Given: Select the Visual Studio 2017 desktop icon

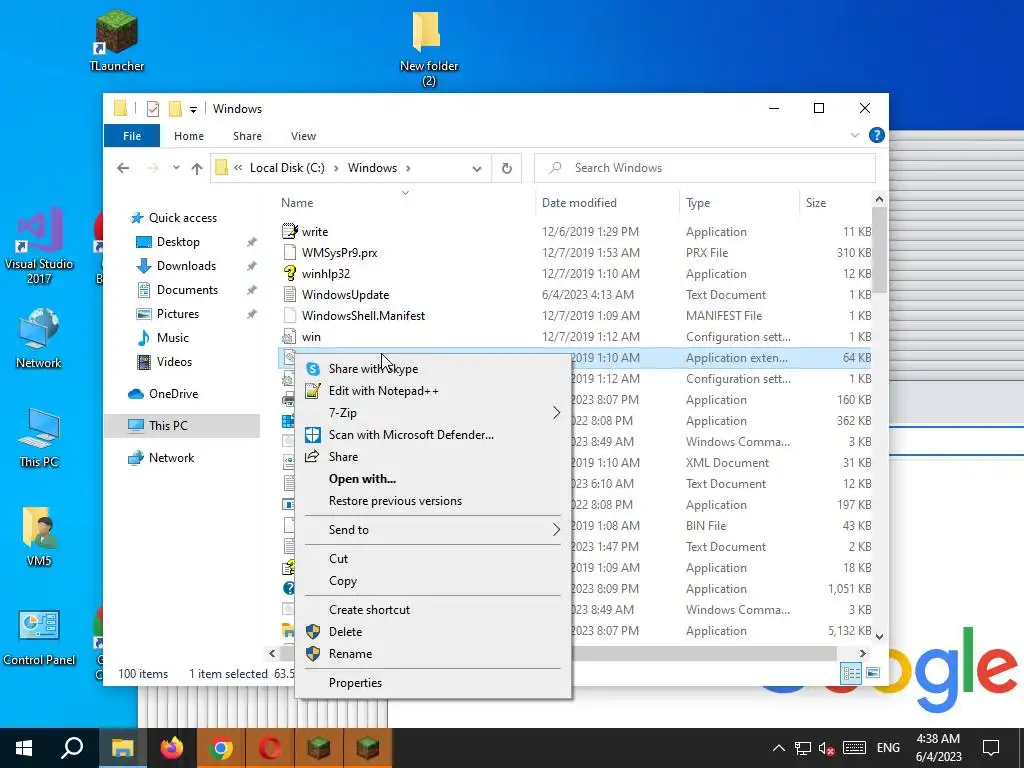Looking at the screenshot, I should pos(39,246).
